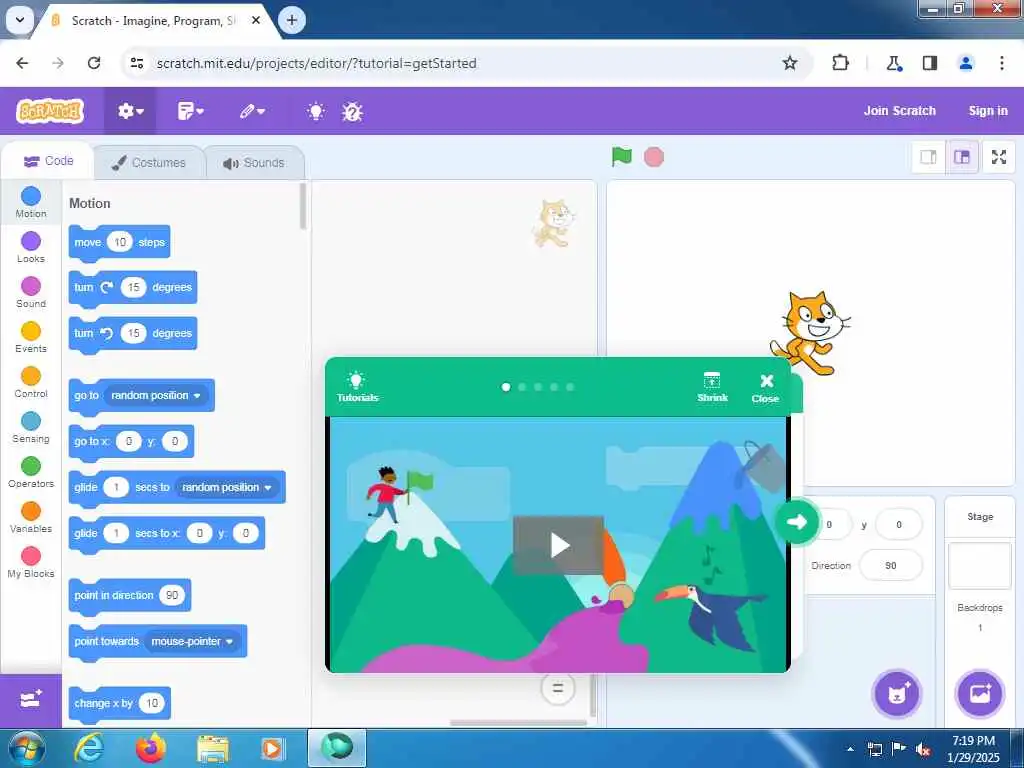Screen dimensions: 1024x768
Task: Open 'go to' random position dropdown
Action: click(x=156, y=395)
